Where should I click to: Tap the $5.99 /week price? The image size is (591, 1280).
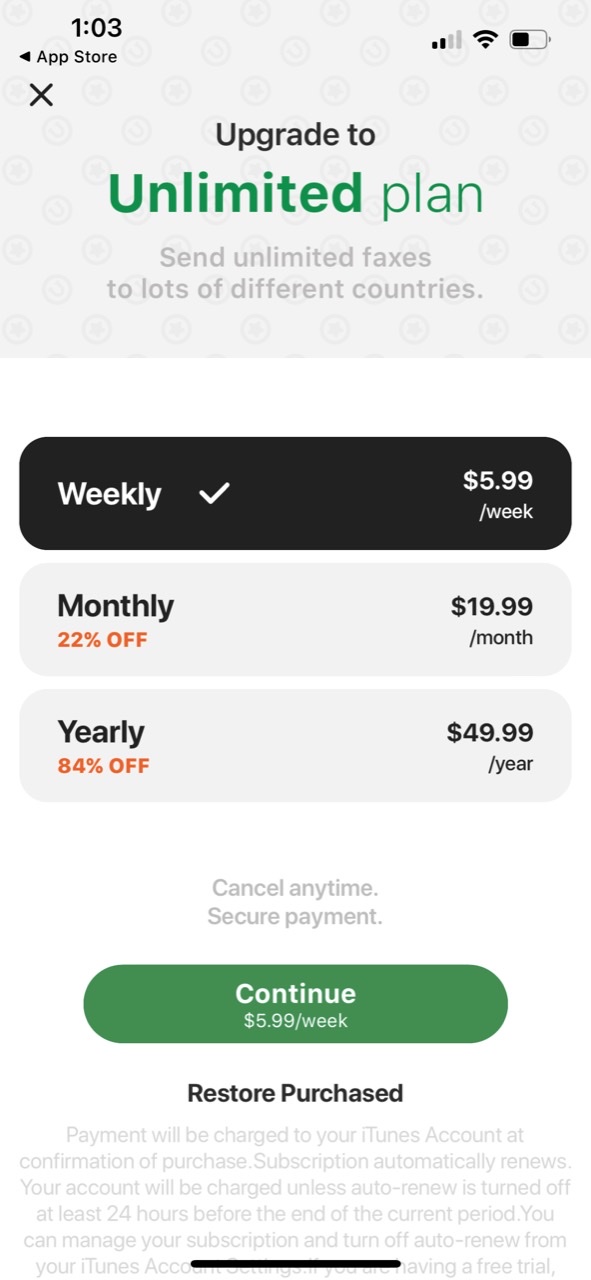click(498, 494)
